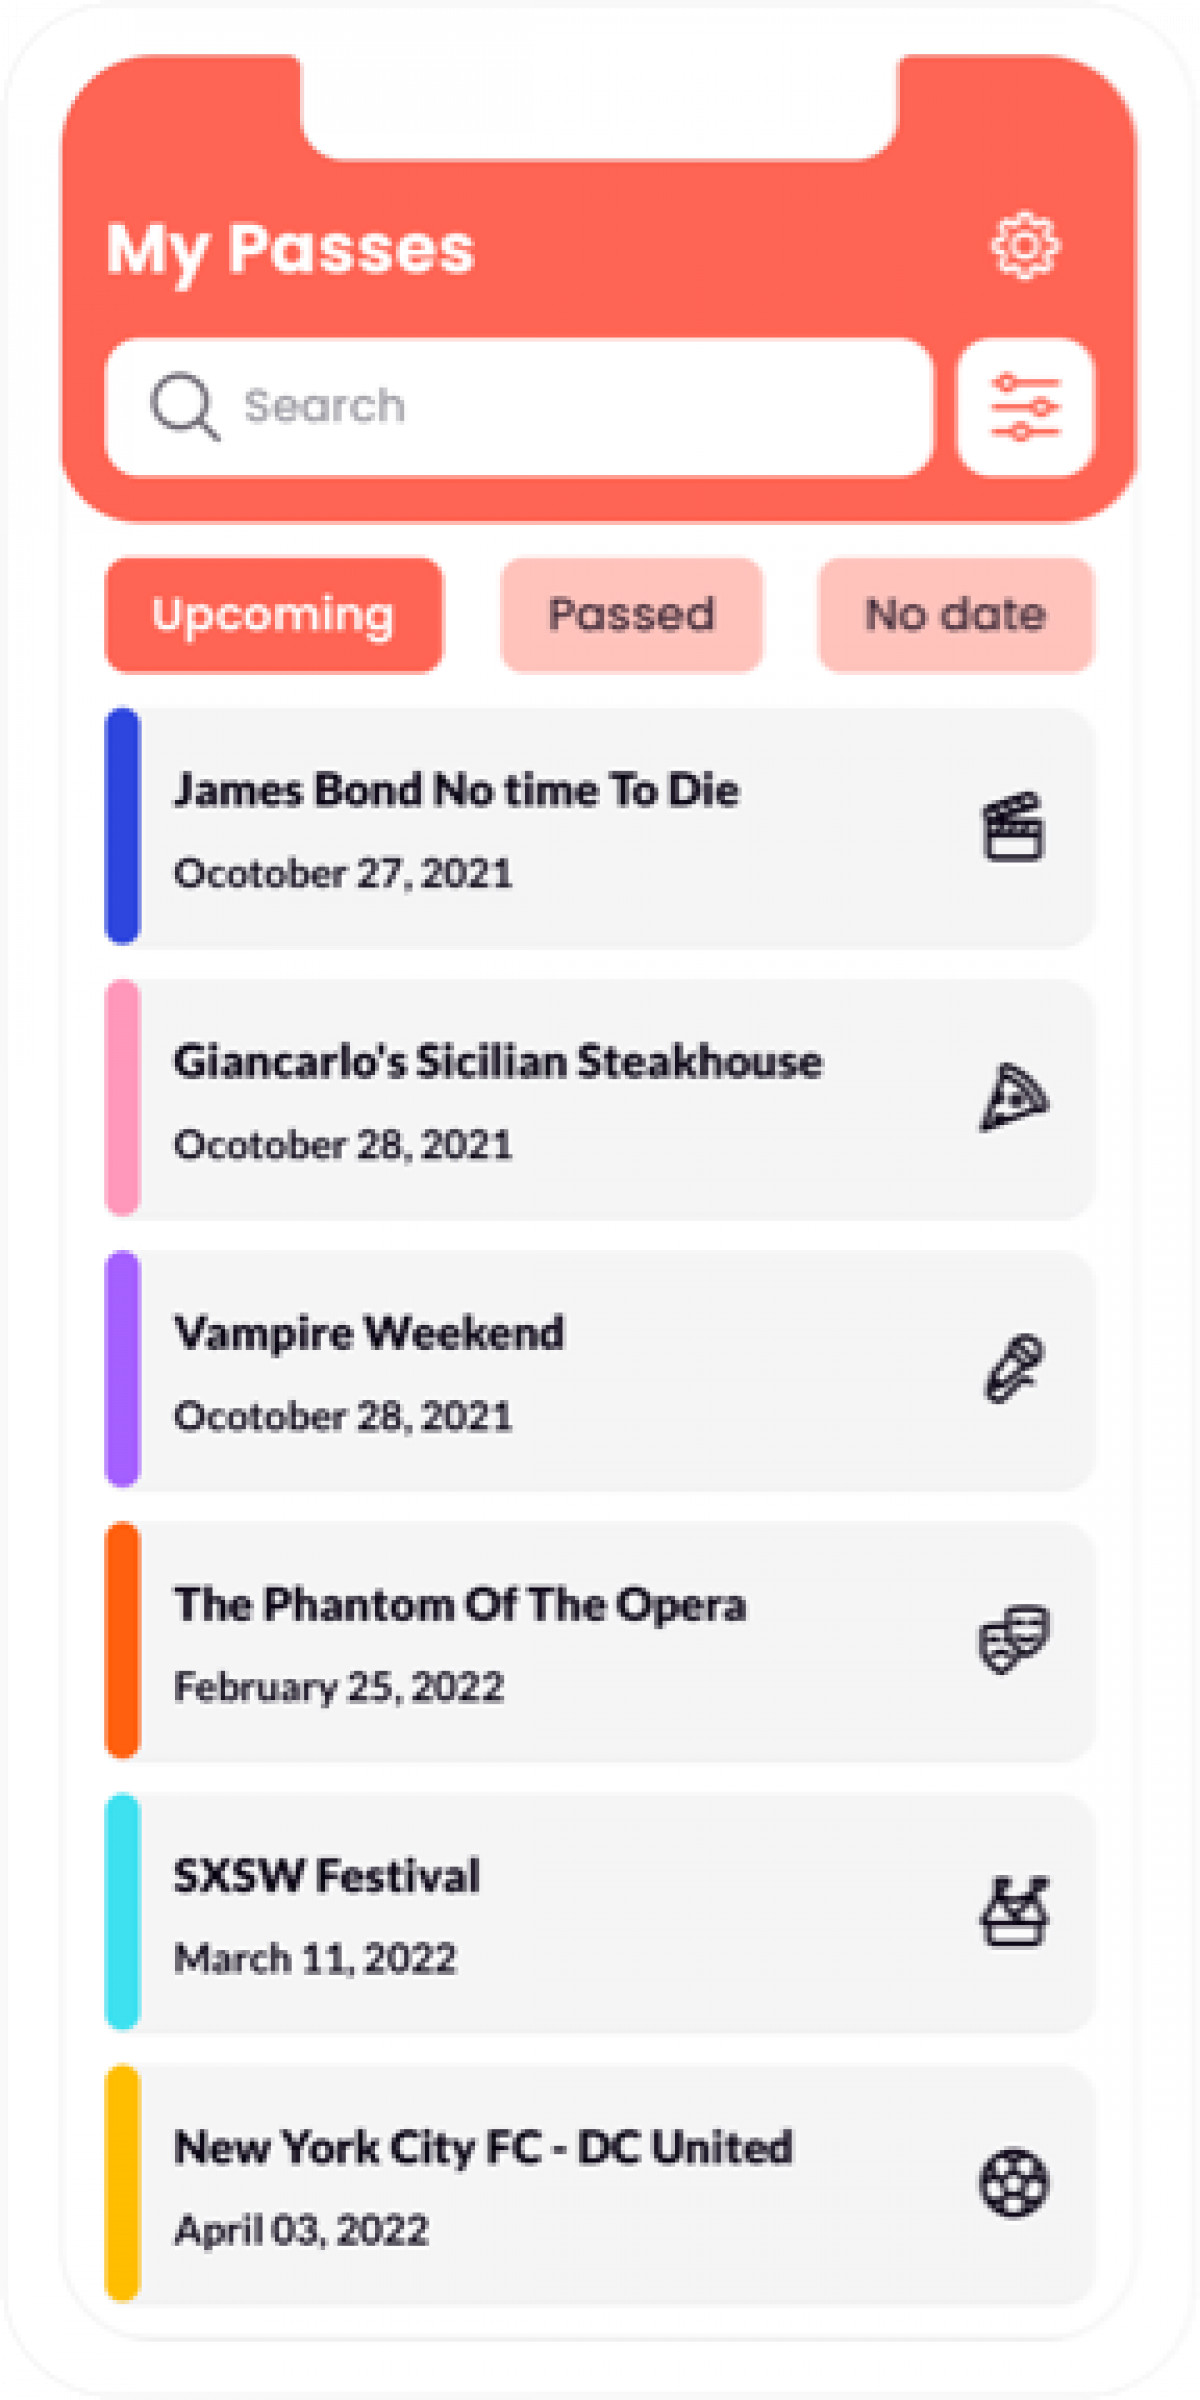Click the magnifying glass search icon

click(183, 406)
